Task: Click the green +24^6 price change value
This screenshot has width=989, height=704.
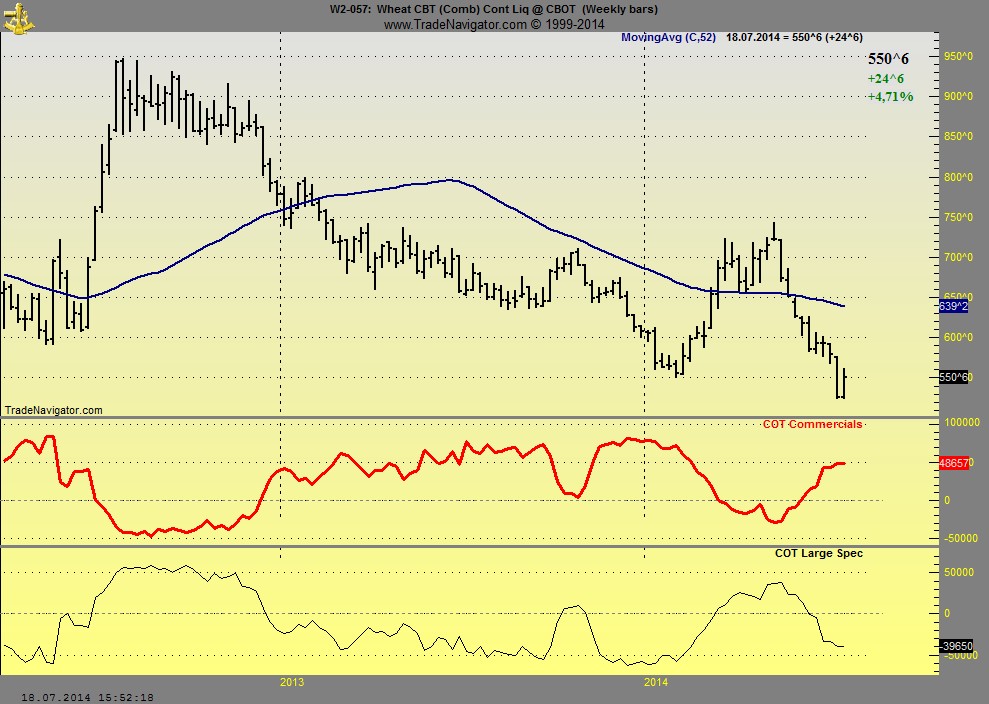Action: pyautogui.click(x=886, y=79)
